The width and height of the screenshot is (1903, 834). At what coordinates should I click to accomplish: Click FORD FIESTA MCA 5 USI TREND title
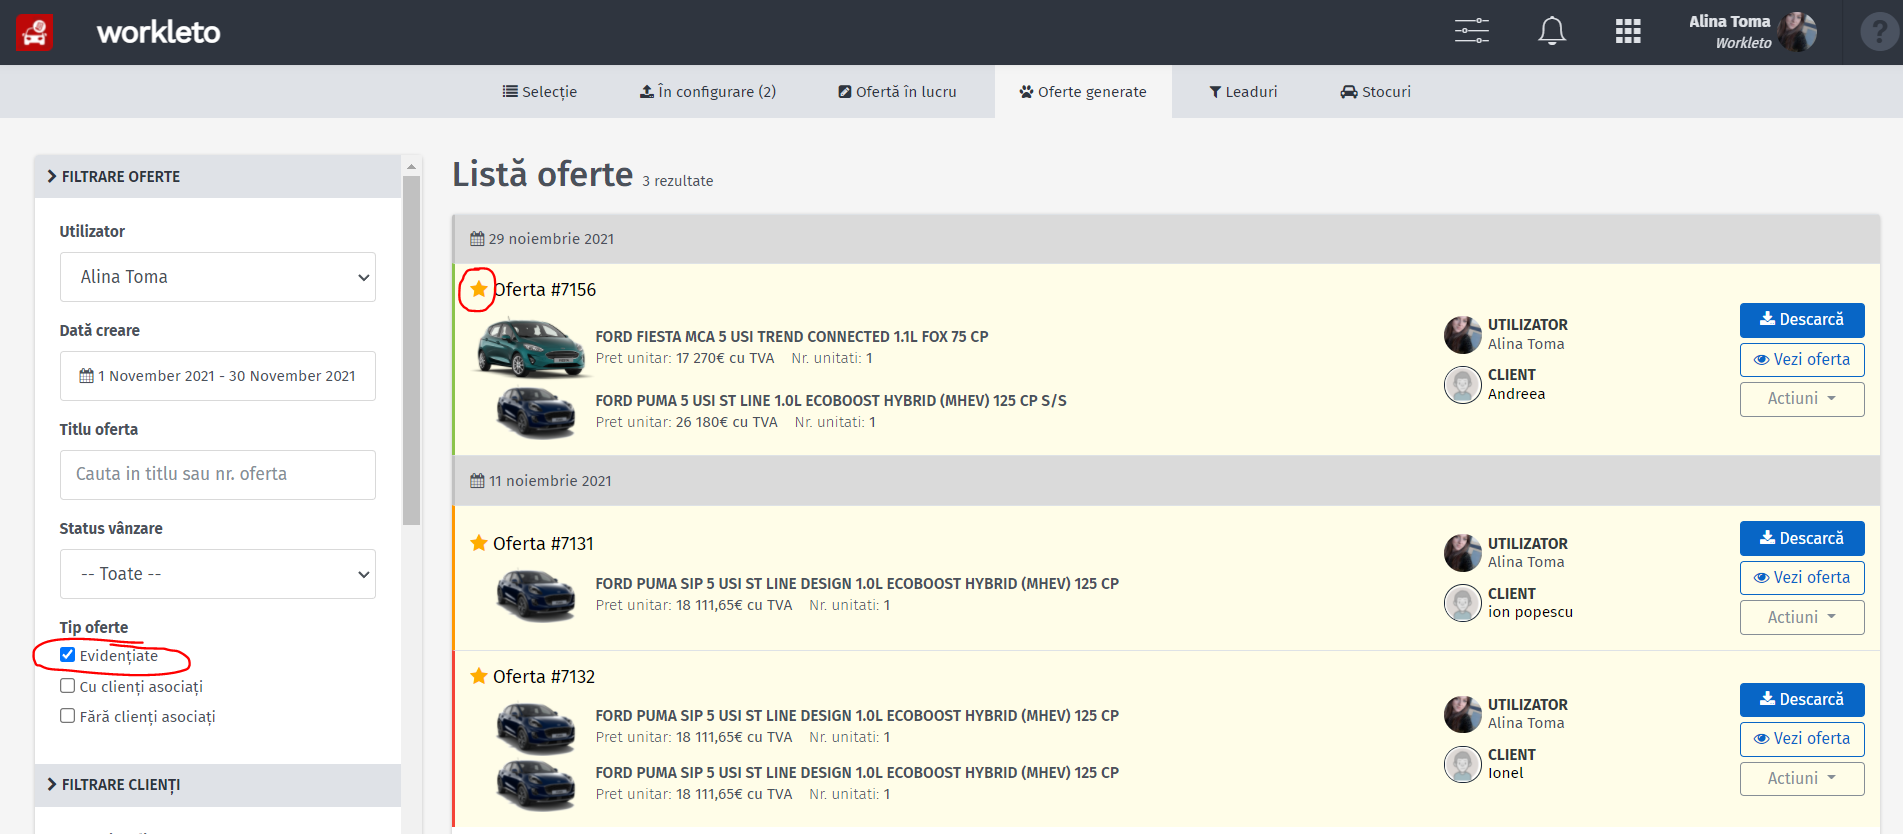point(792,337)
